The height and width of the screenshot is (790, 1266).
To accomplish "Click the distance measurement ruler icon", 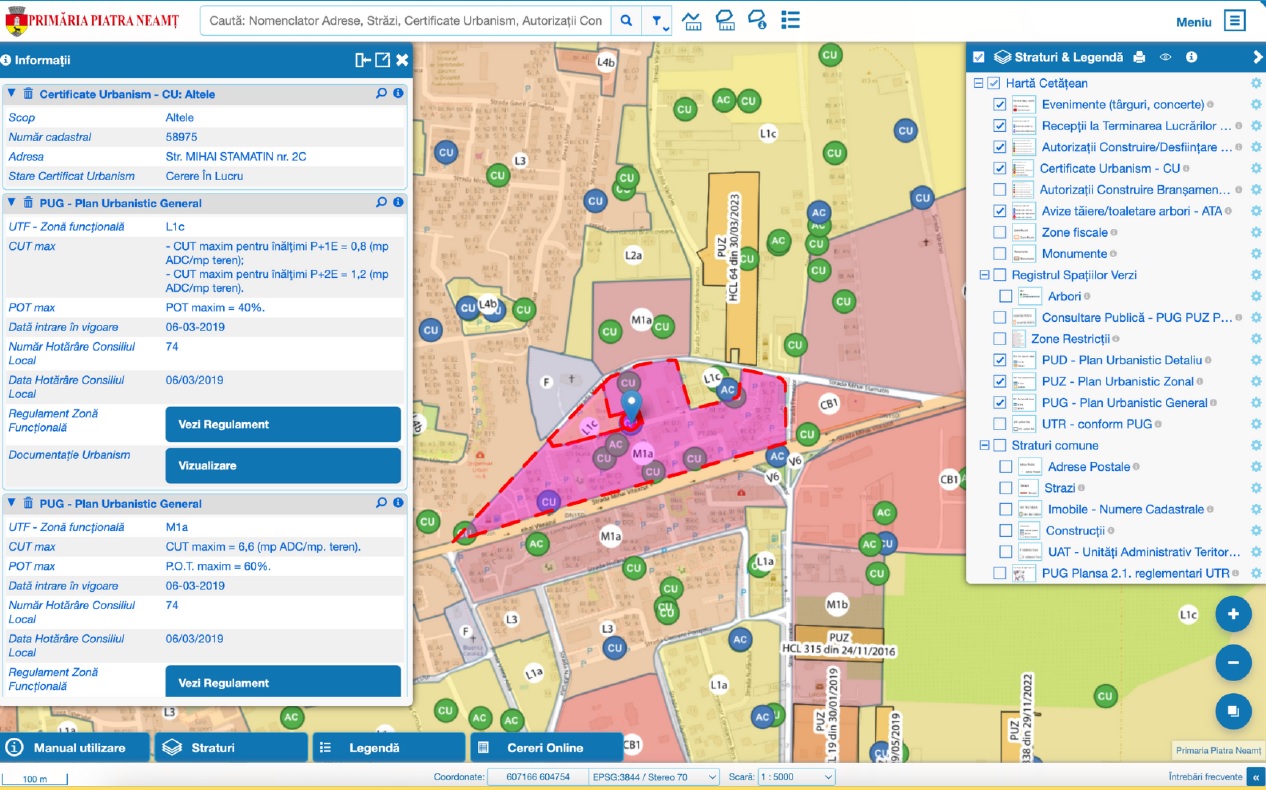I will 691,21.
